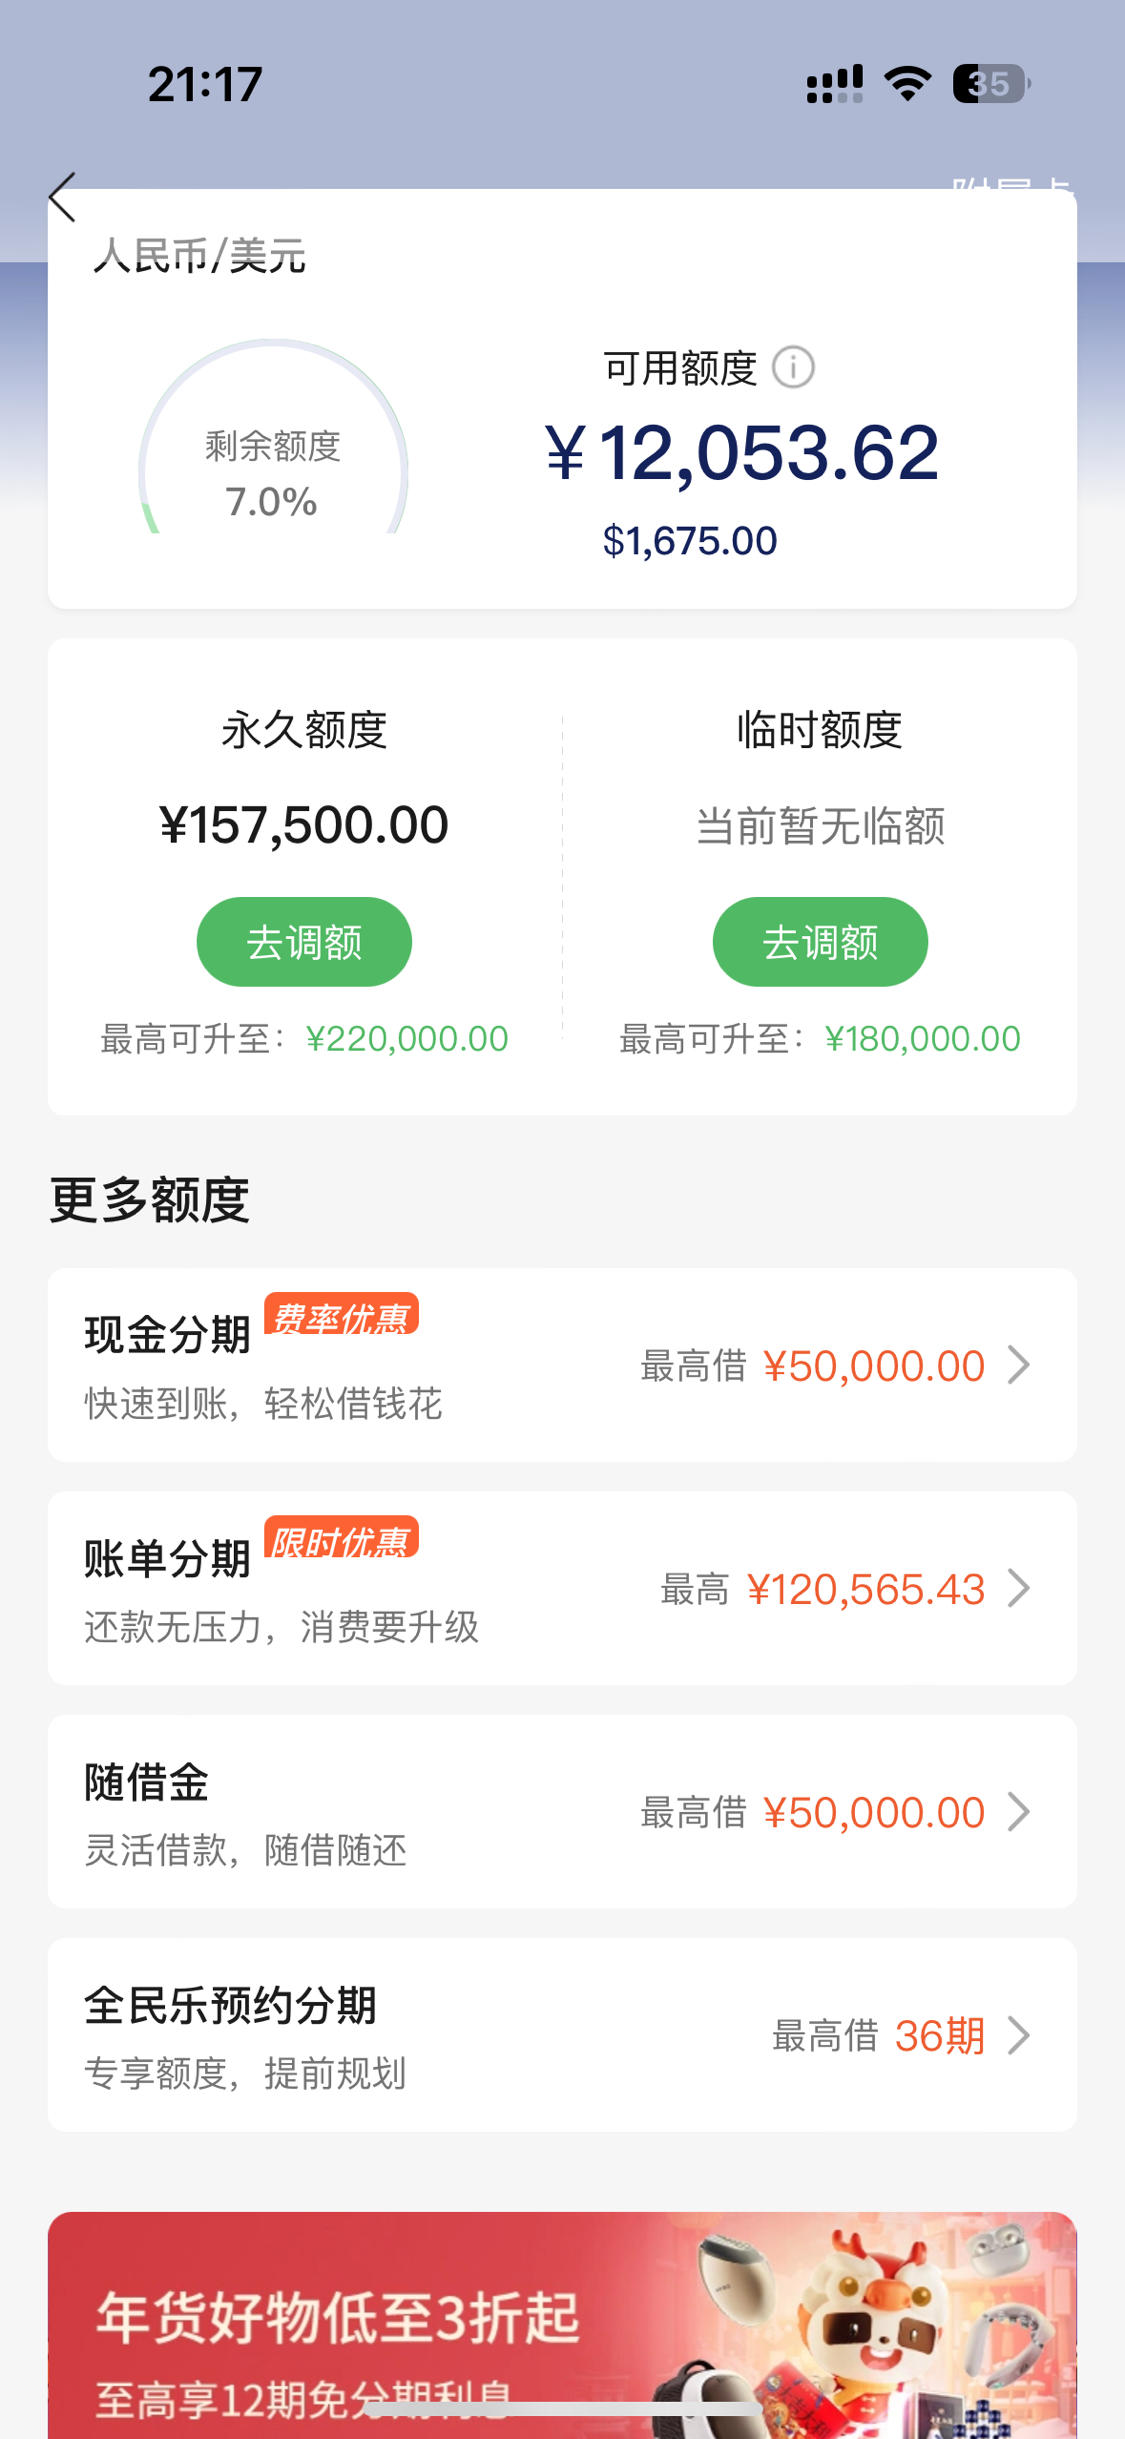Tap 去调额 under 永久额度
The image size is (1125, 2439).
pyautogui.click(x=304, y=942)
